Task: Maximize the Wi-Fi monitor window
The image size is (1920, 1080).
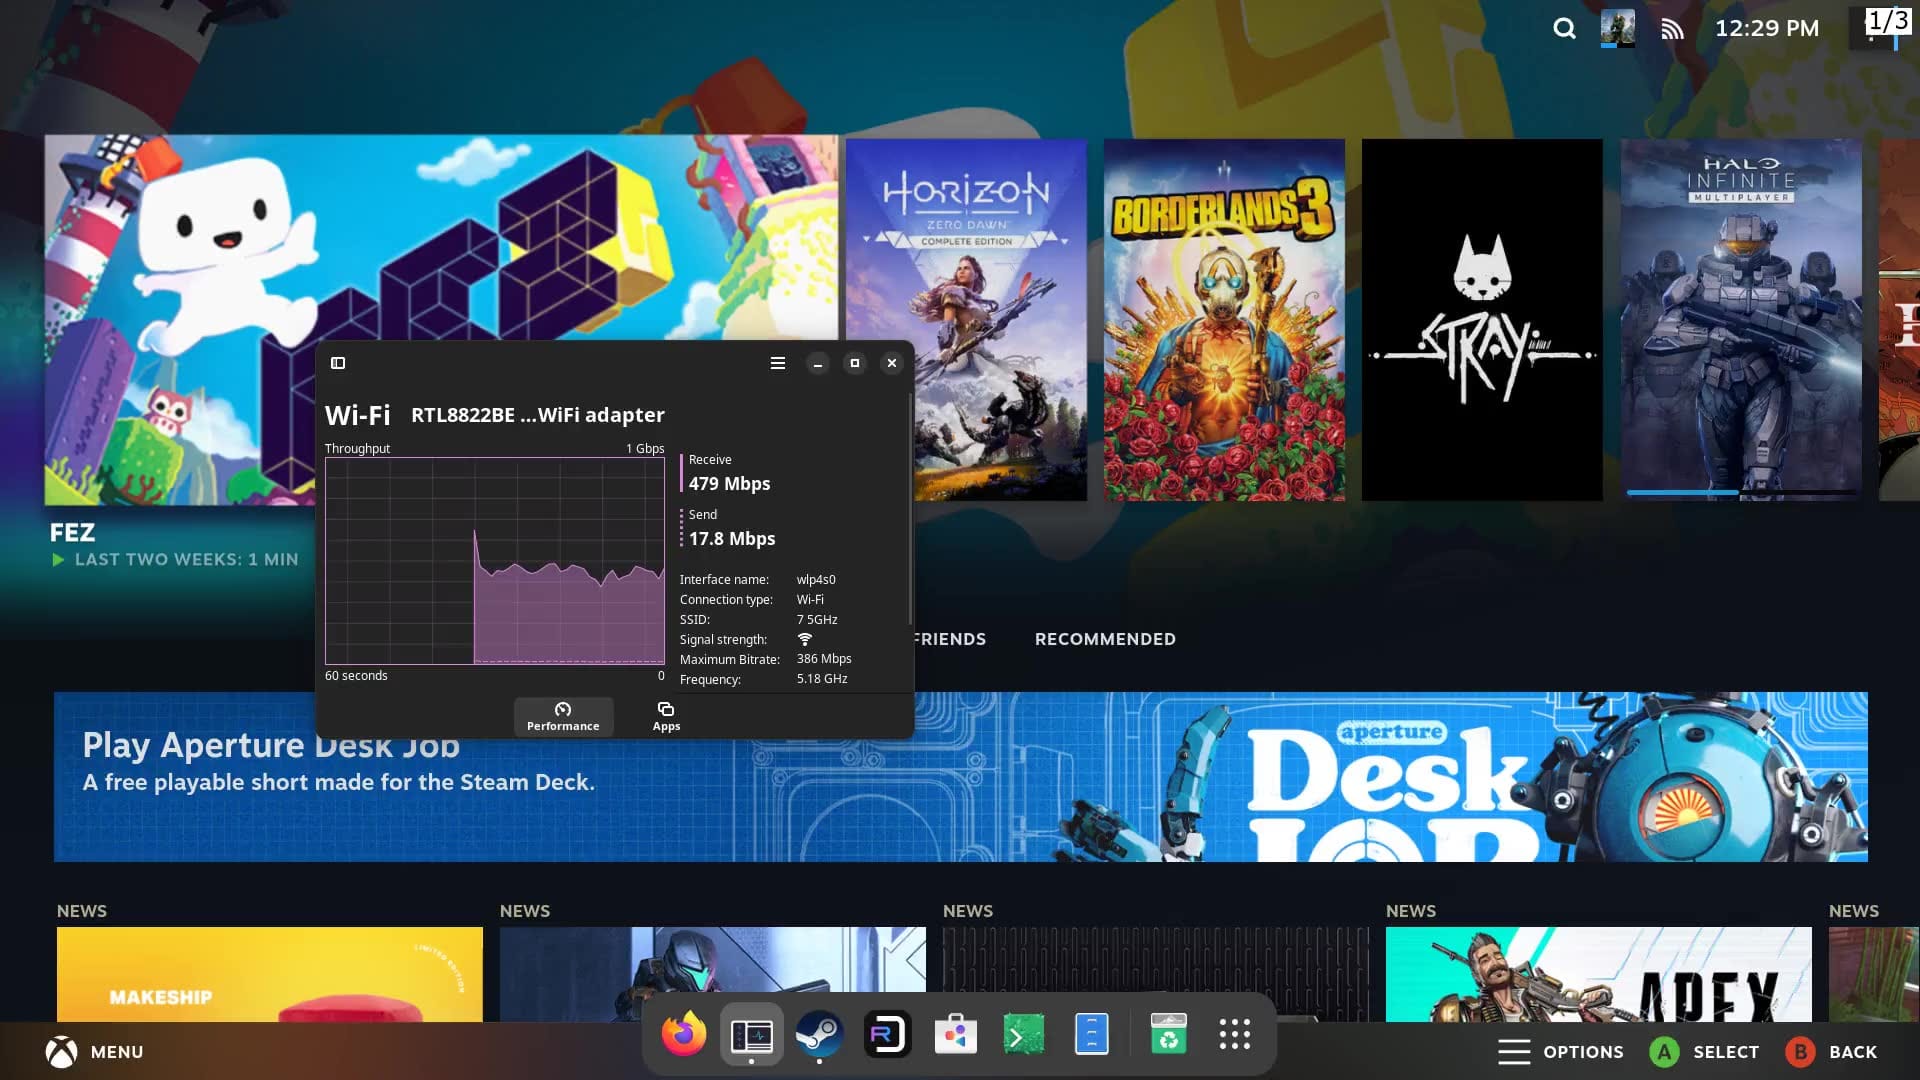Action: [x=854, y=363]
